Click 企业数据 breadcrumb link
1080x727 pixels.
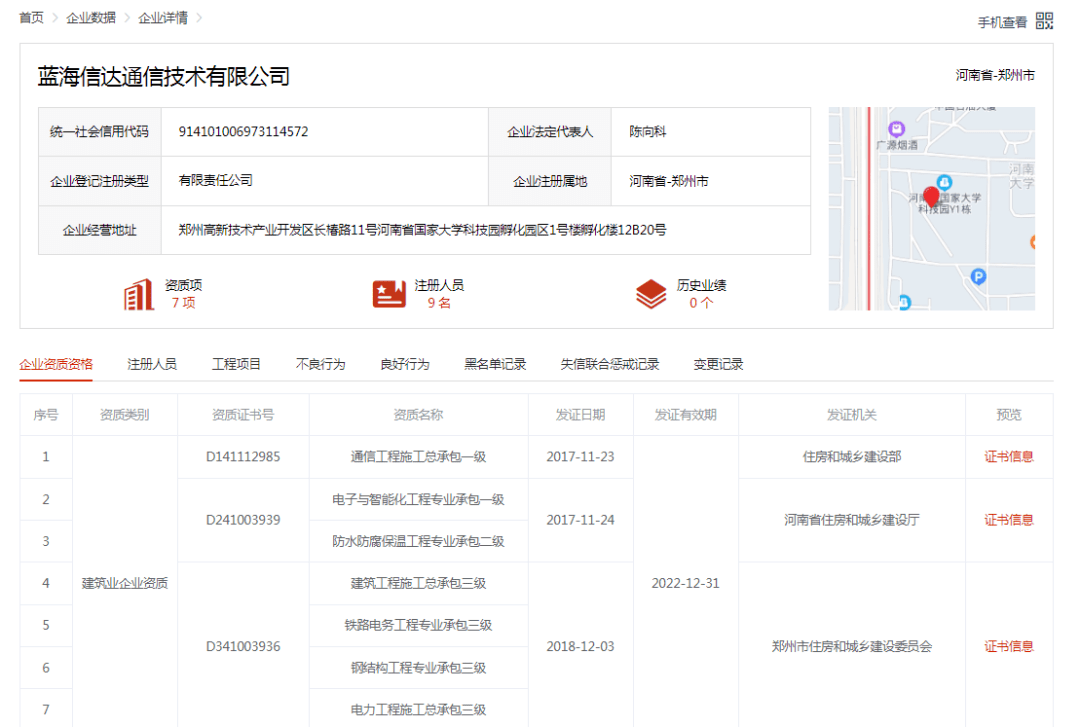pyautogui.click(x=90, y=18)
